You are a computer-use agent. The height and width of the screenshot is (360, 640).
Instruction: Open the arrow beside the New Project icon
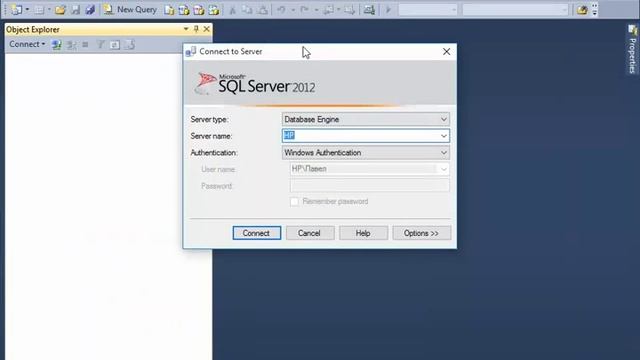coord(27,9)
